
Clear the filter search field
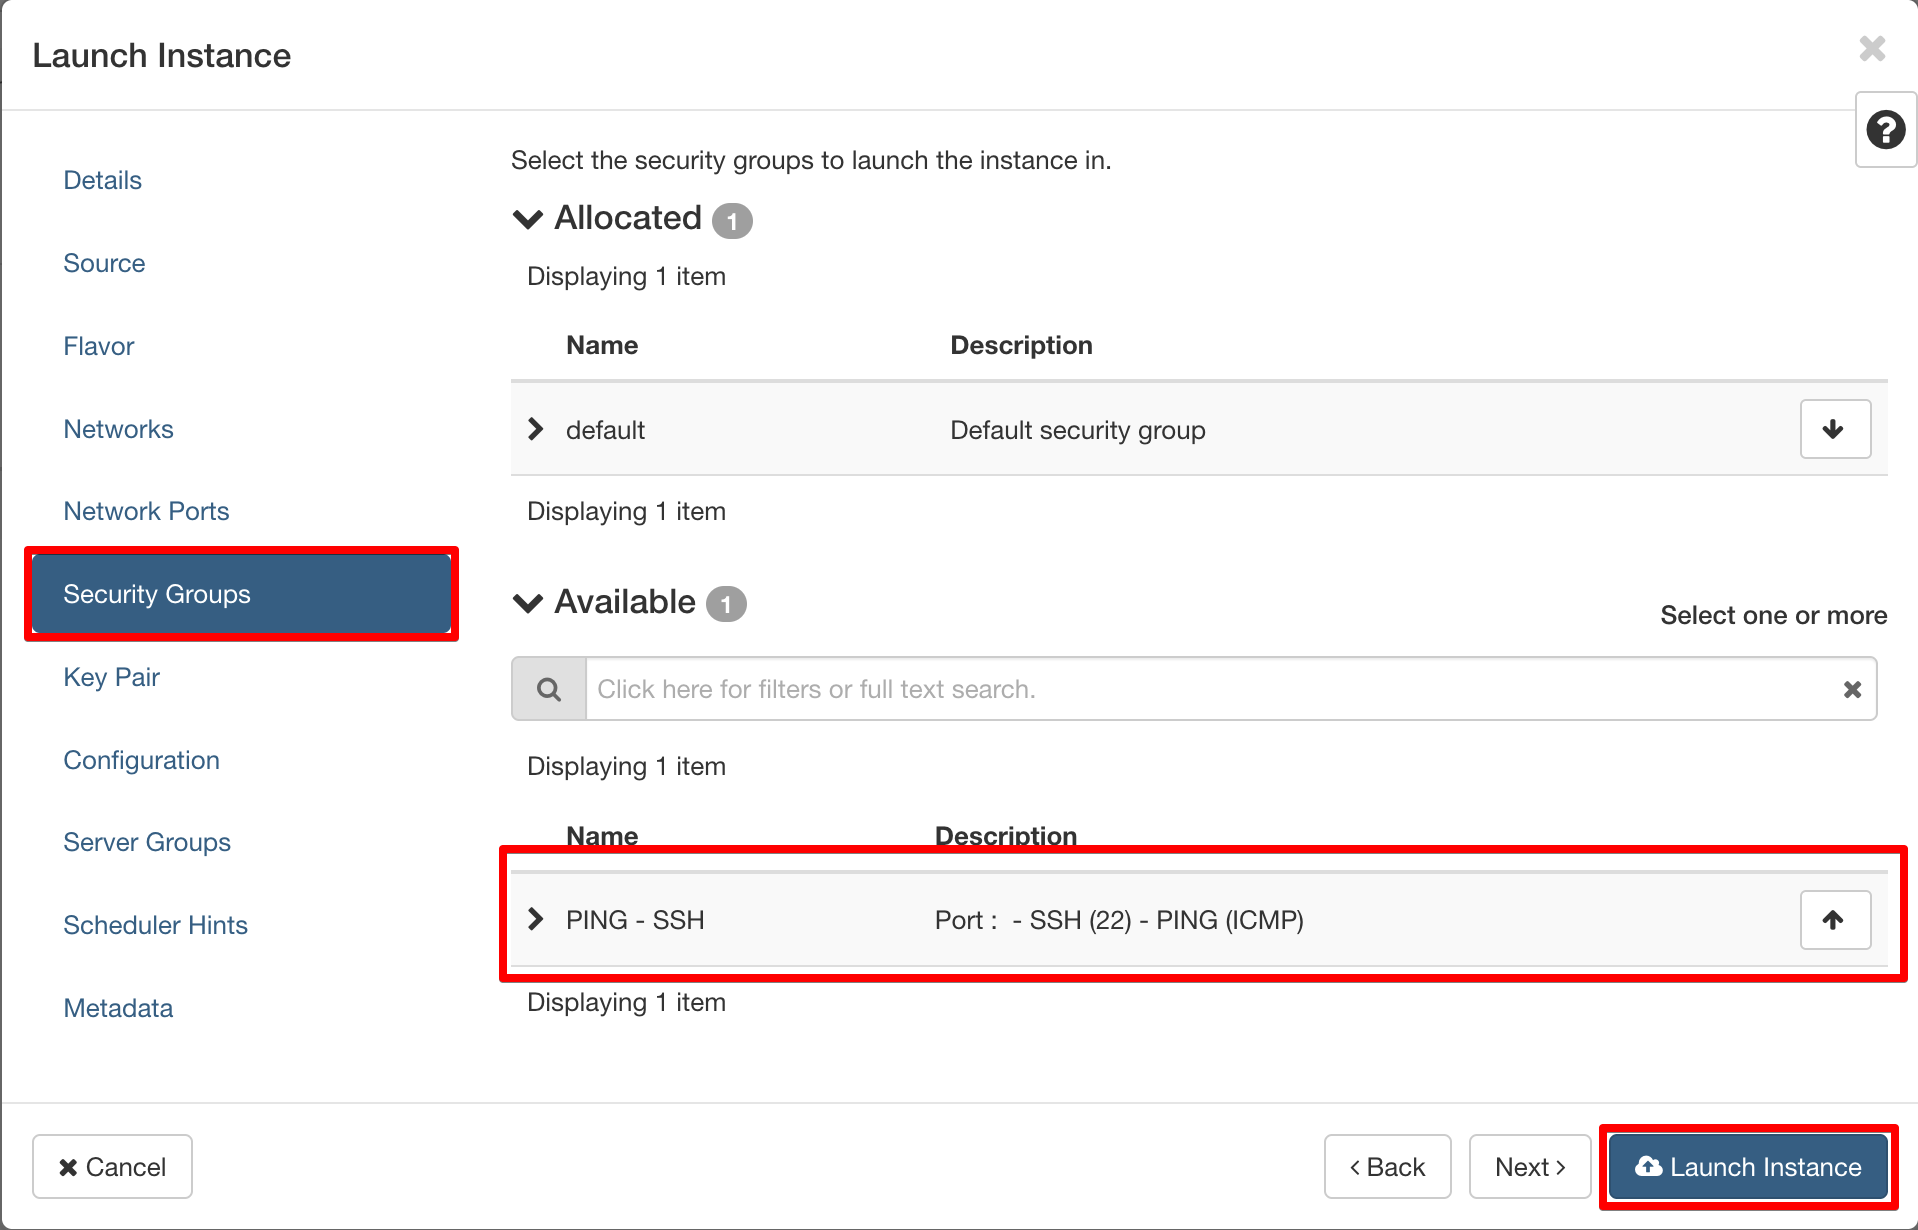point(1852,689)
